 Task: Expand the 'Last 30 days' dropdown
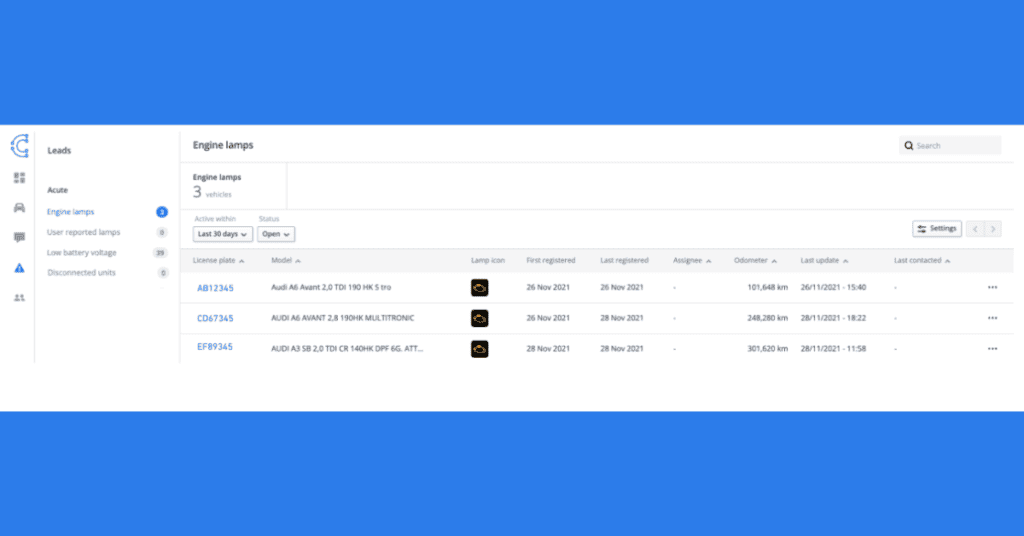pyautogui.click(x=221, y=234)
